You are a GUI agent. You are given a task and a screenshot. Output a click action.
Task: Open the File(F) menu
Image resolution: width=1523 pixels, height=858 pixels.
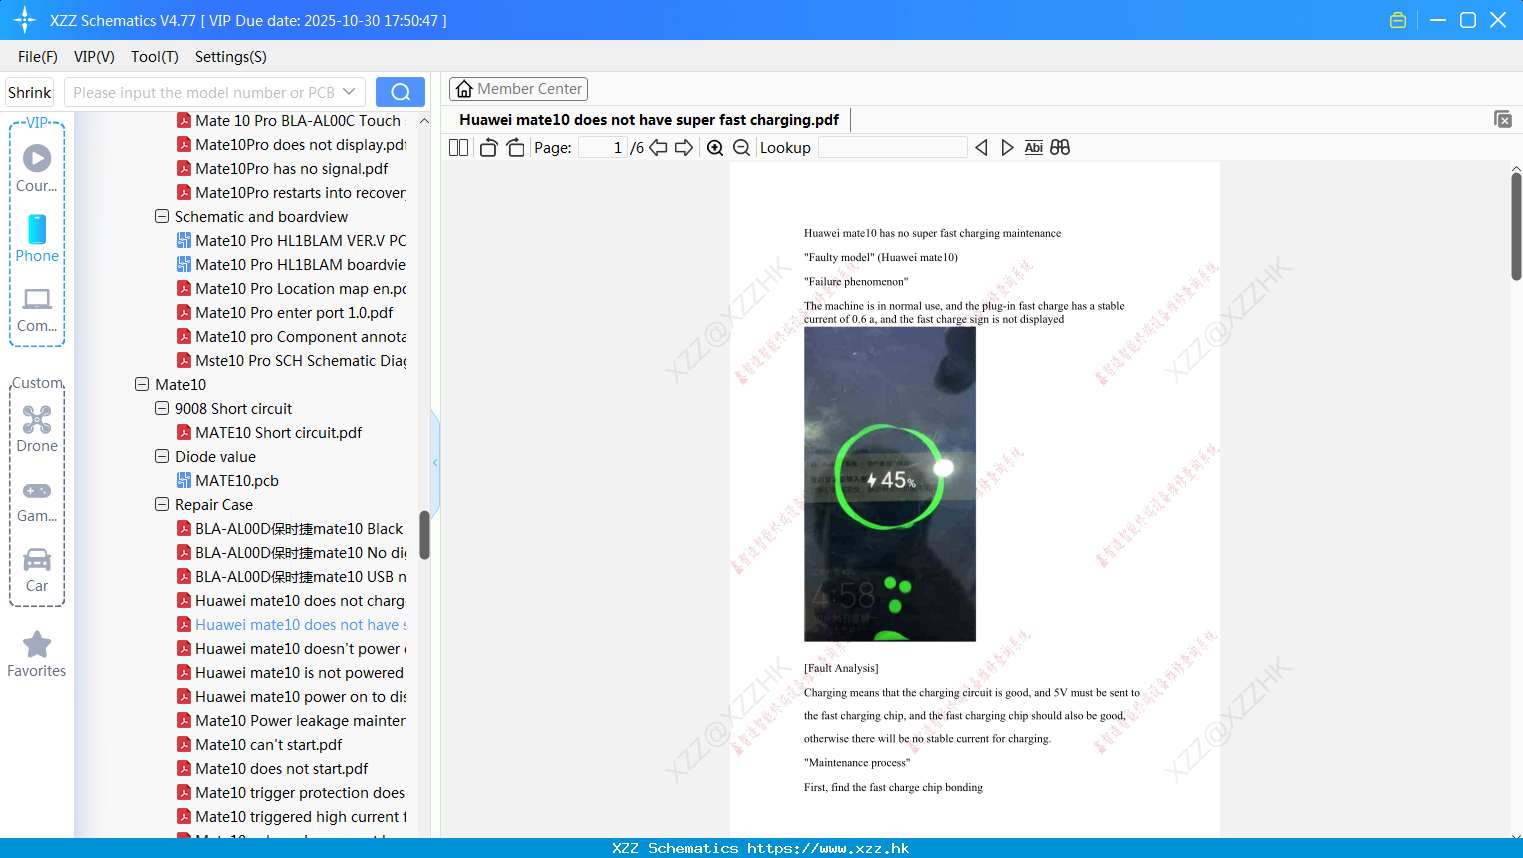(x=38, y=57)
